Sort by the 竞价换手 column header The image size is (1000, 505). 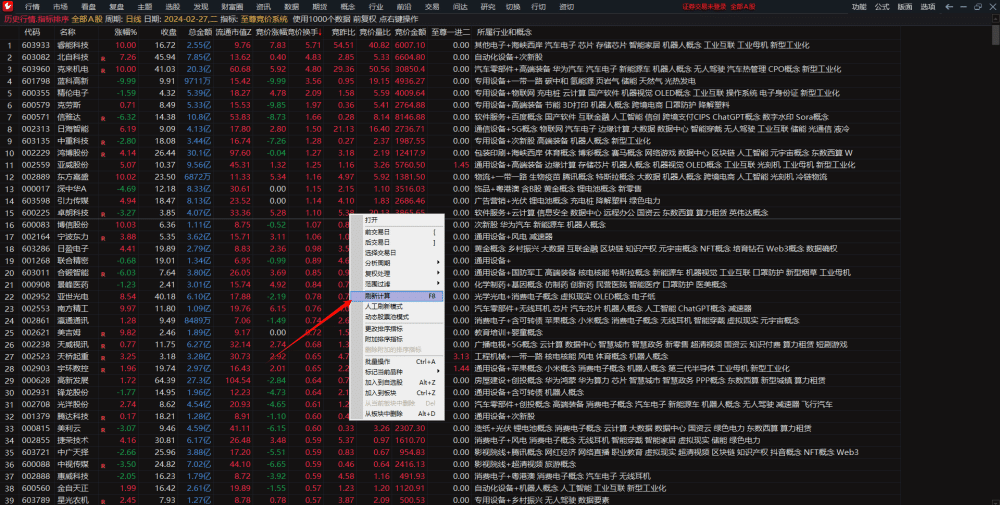click(x=305, y=32)
